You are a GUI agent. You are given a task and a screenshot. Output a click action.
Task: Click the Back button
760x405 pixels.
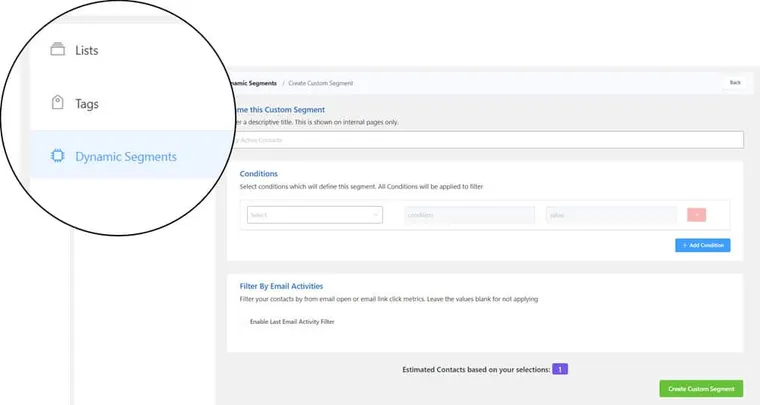tap(735, 83)
